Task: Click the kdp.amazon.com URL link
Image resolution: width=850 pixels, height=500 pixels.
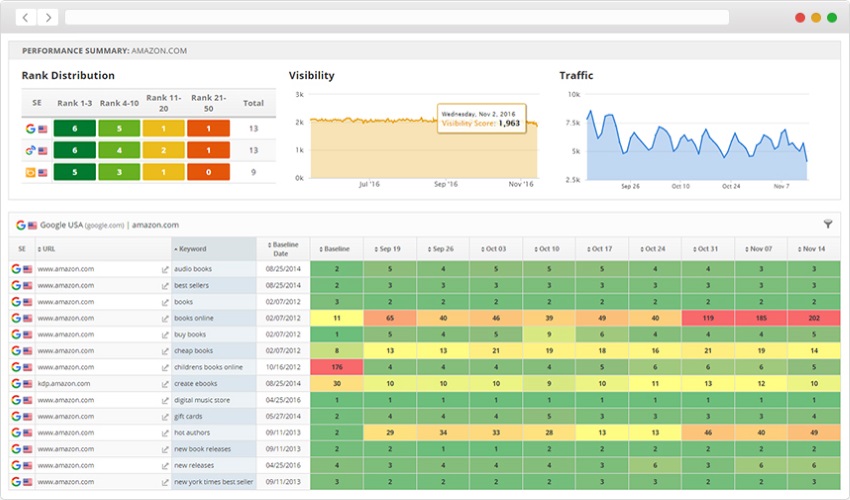Action: pos(64,383)
